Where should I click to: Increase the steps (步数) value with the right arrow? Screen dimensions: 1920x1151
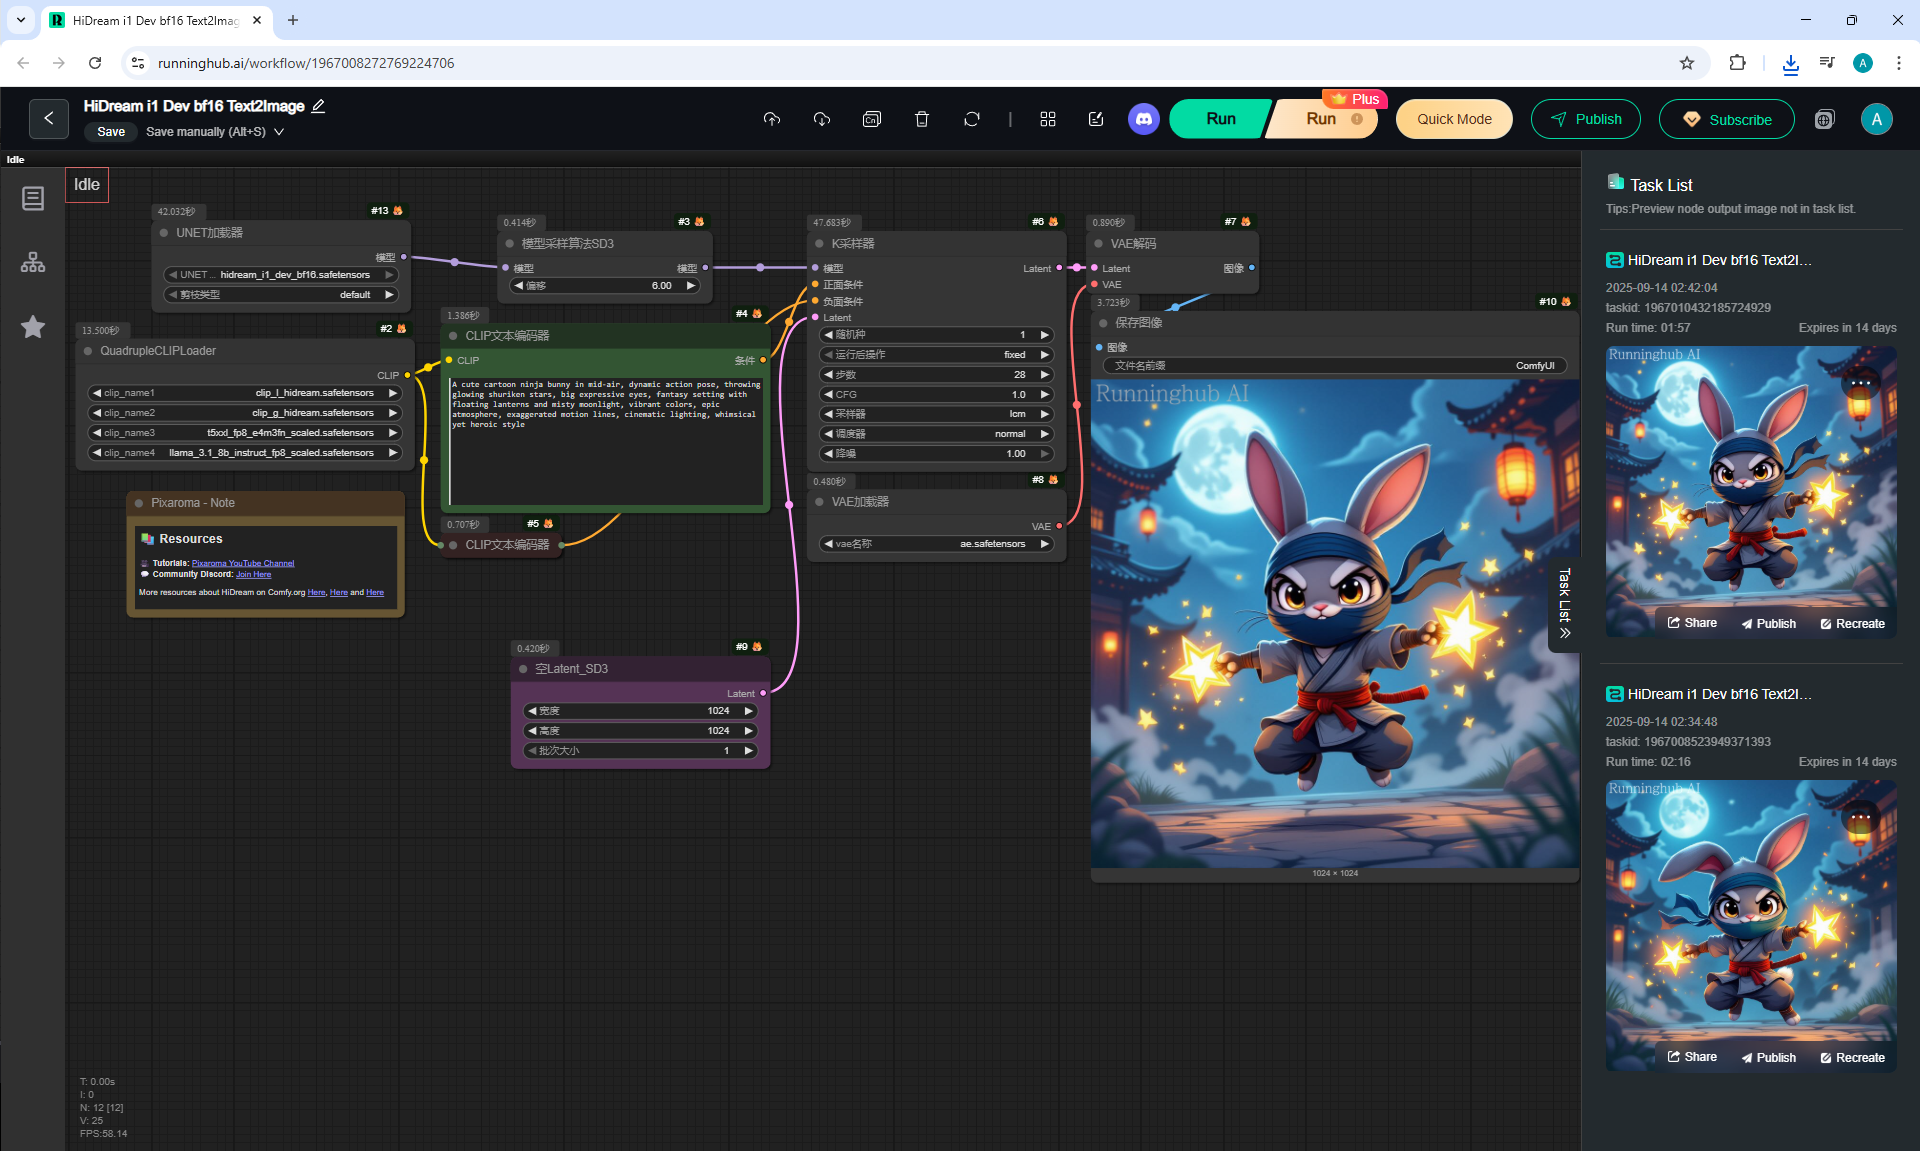coord(1045,375)
